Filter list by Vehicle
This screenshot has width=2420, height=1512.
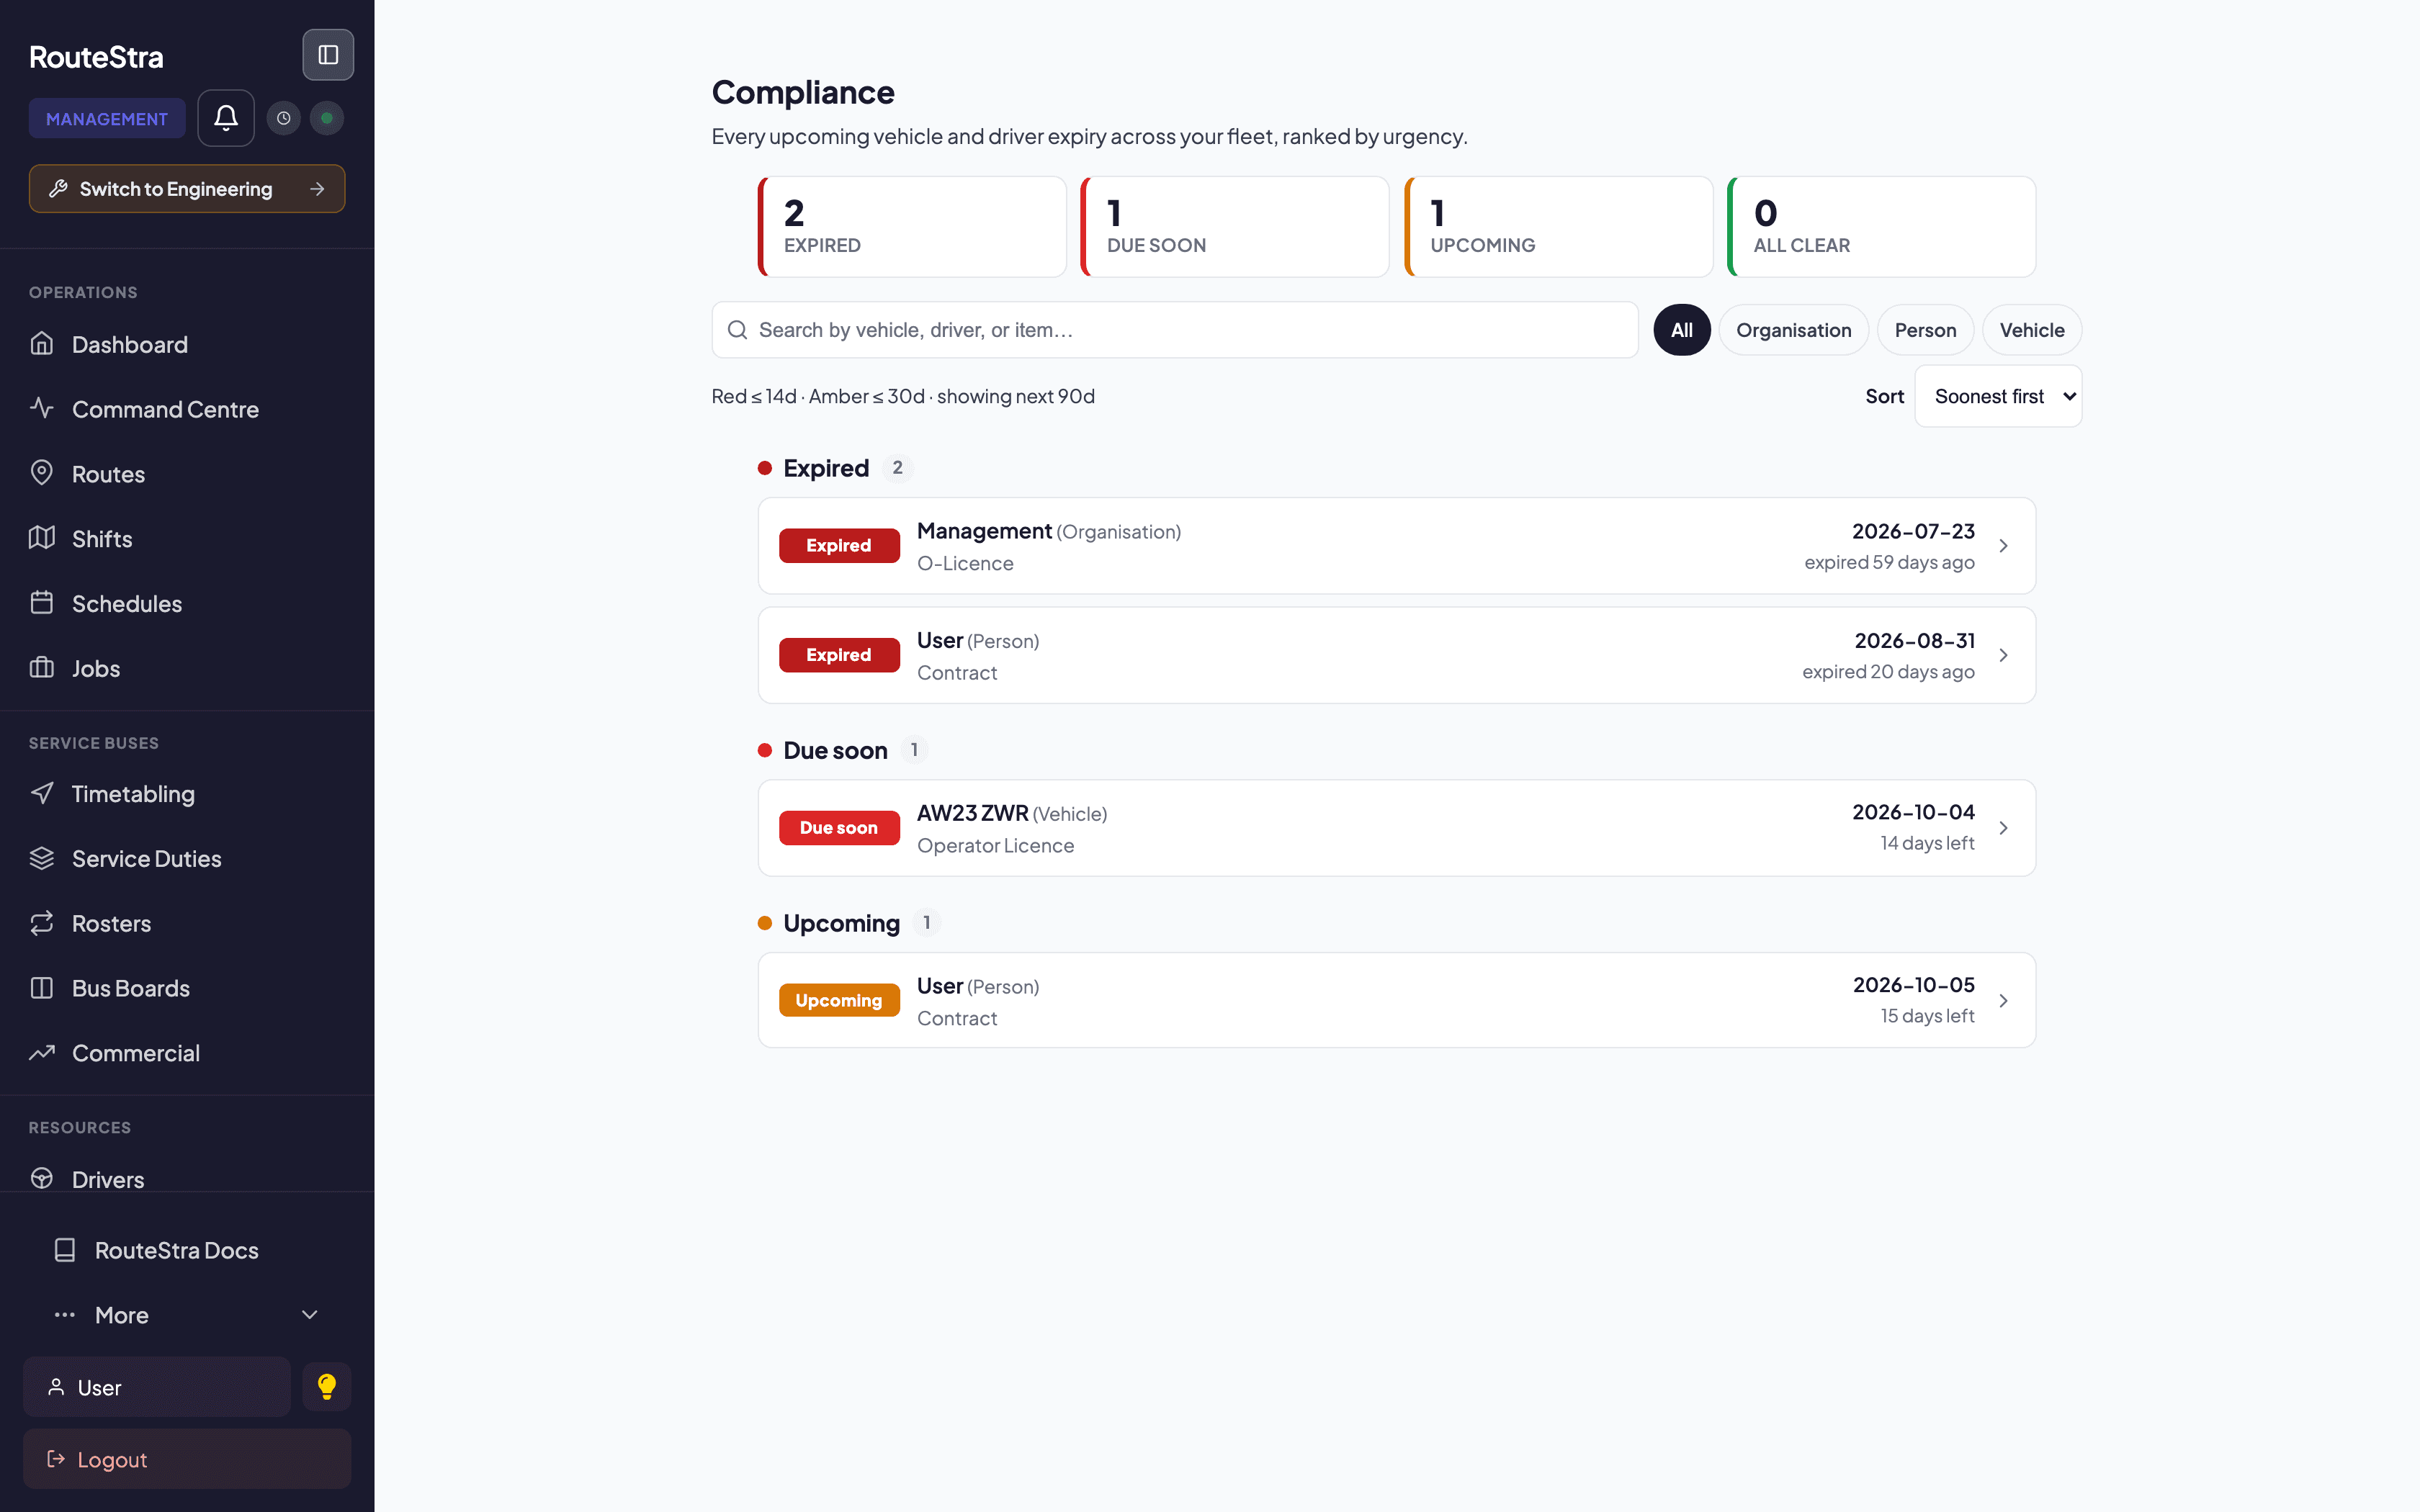coord(2031,330)
